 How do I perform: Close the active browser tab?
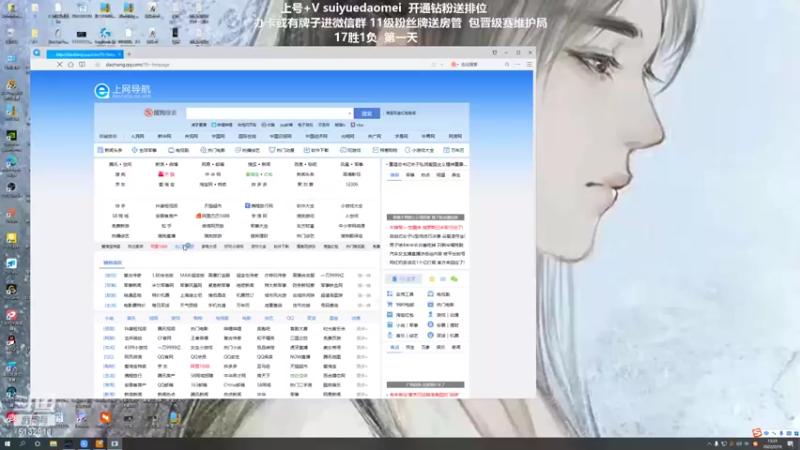(x=119, y=54)
